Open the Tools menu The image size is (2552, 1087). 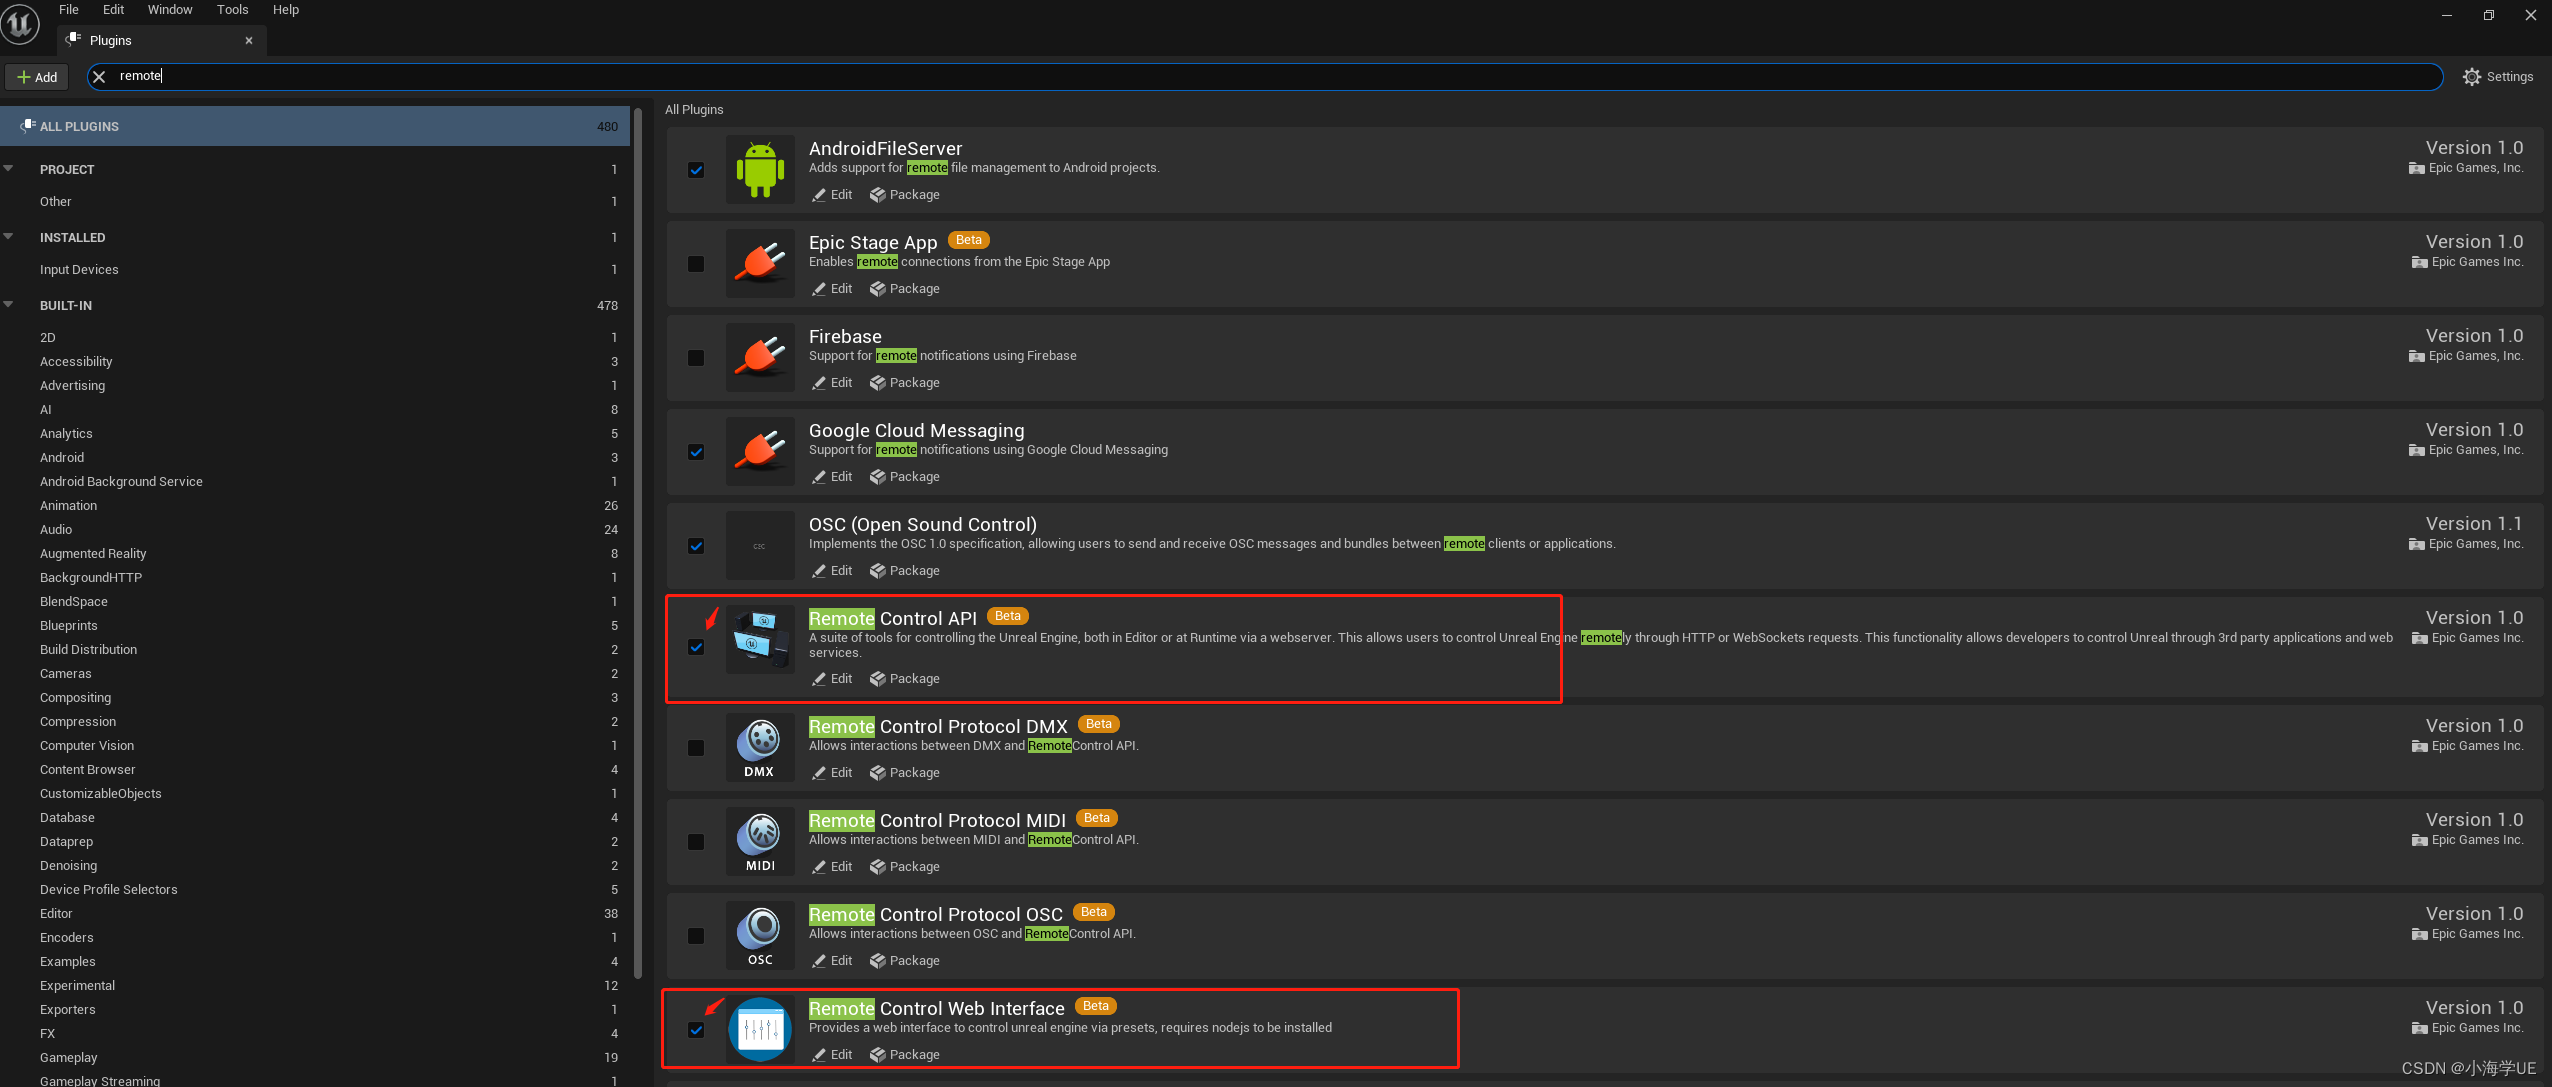click(232, 10)
